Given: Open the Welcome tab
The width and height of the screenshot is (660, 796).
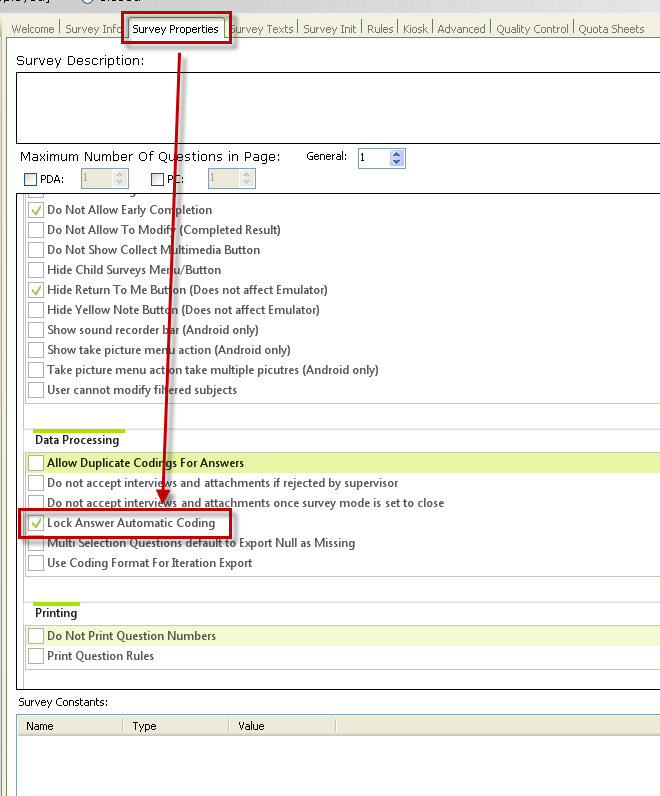Looking at the screenshot, I should pos(33,29).
